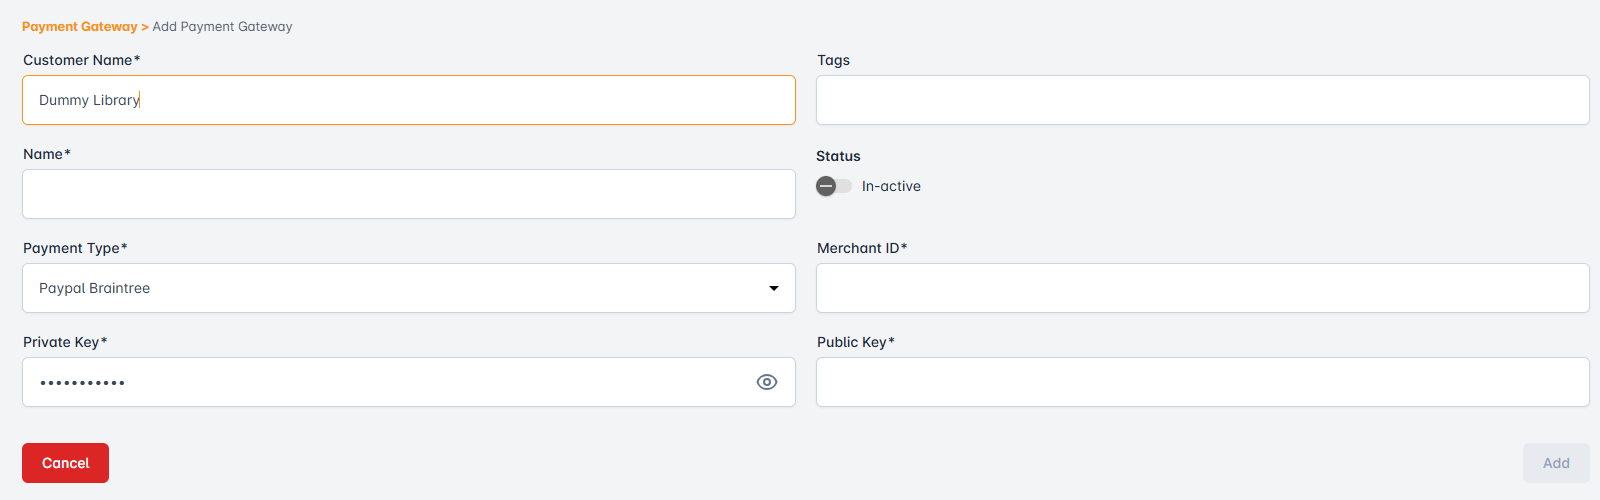Go back via Payment Gateway breadcrumb link
Screen dimensions: 1600x500
79,27
